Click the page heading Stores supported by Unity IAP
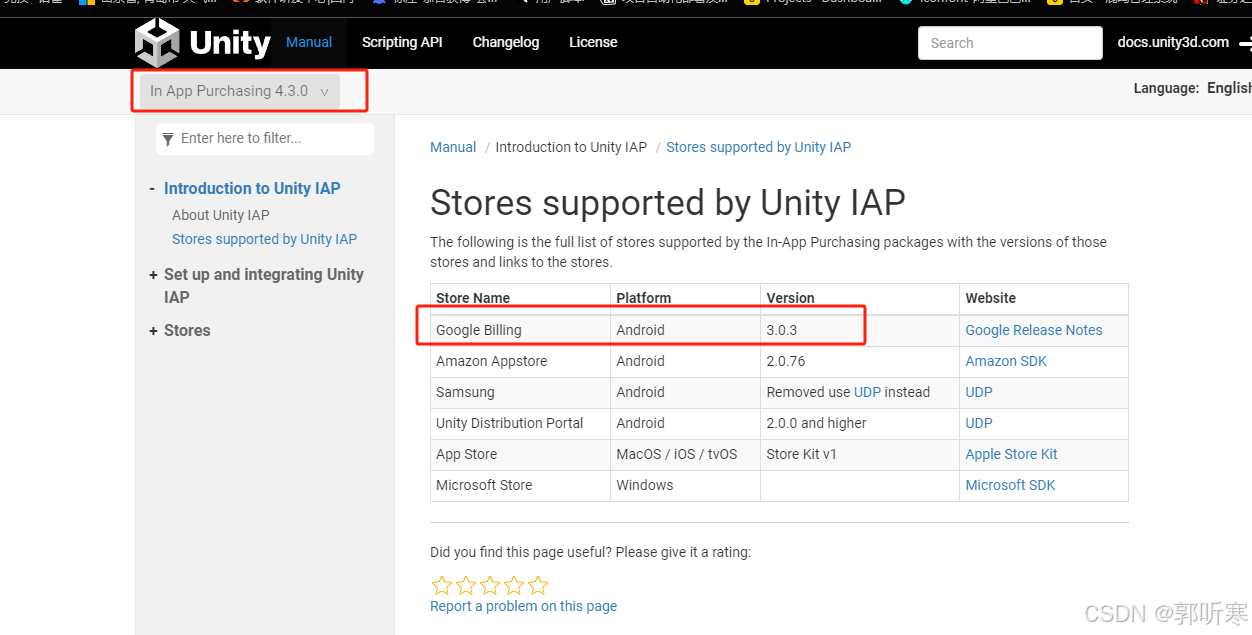Screen dimensions: 1252x635 click(668, 203)
